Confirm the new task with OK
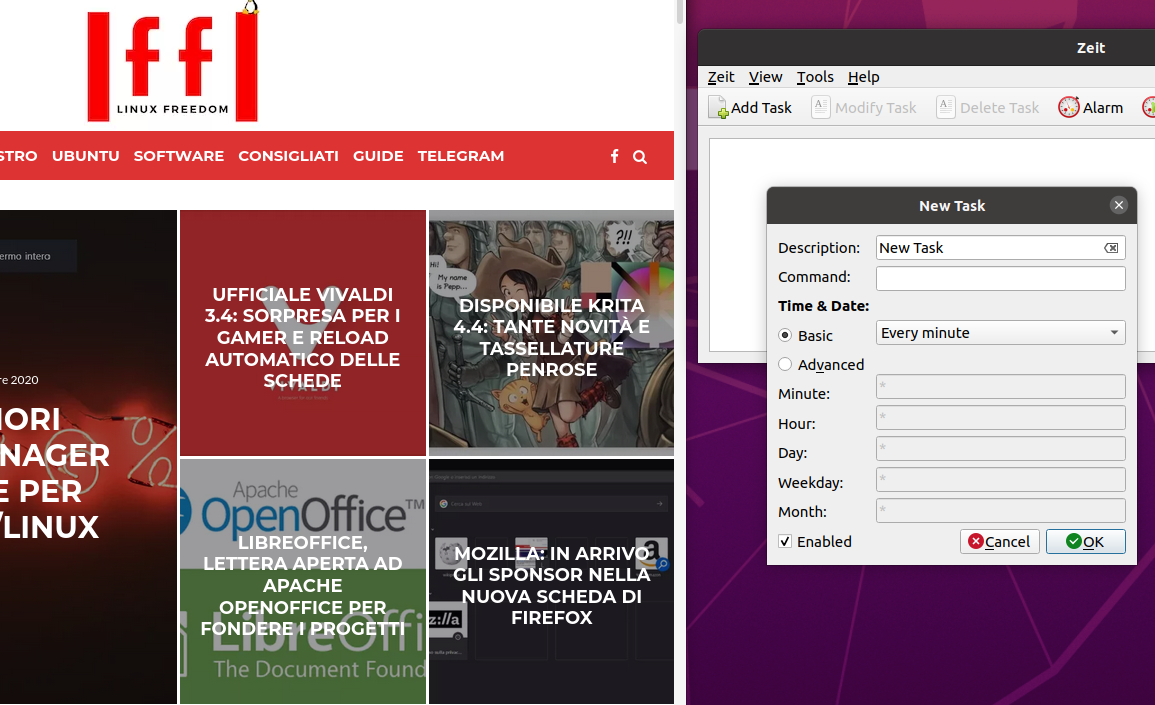Image resolution: width=1155 pixels, height=705 pixels. [x=1085, y=541]
